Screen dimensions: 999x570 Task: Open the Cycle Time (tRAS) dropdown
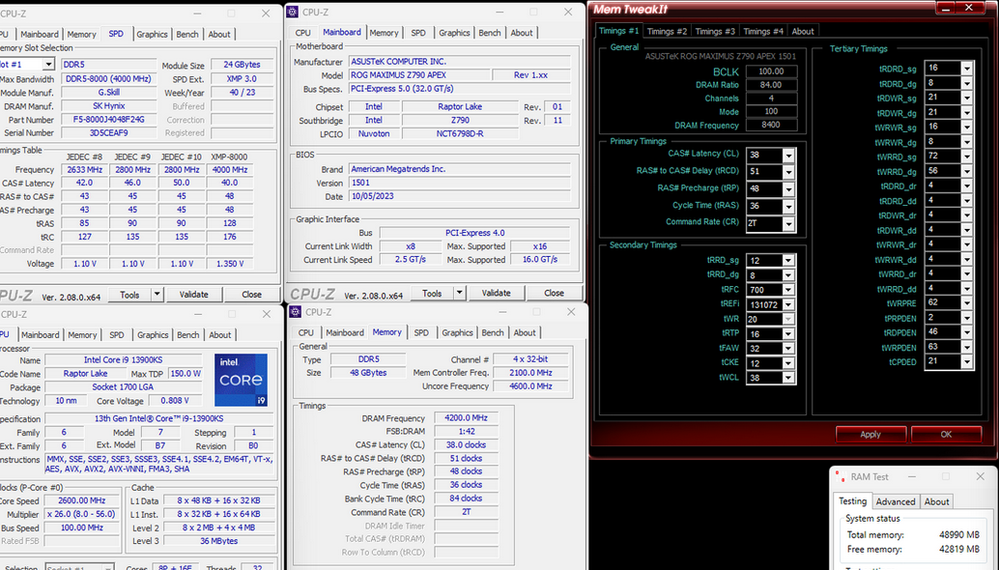point(789,206)
